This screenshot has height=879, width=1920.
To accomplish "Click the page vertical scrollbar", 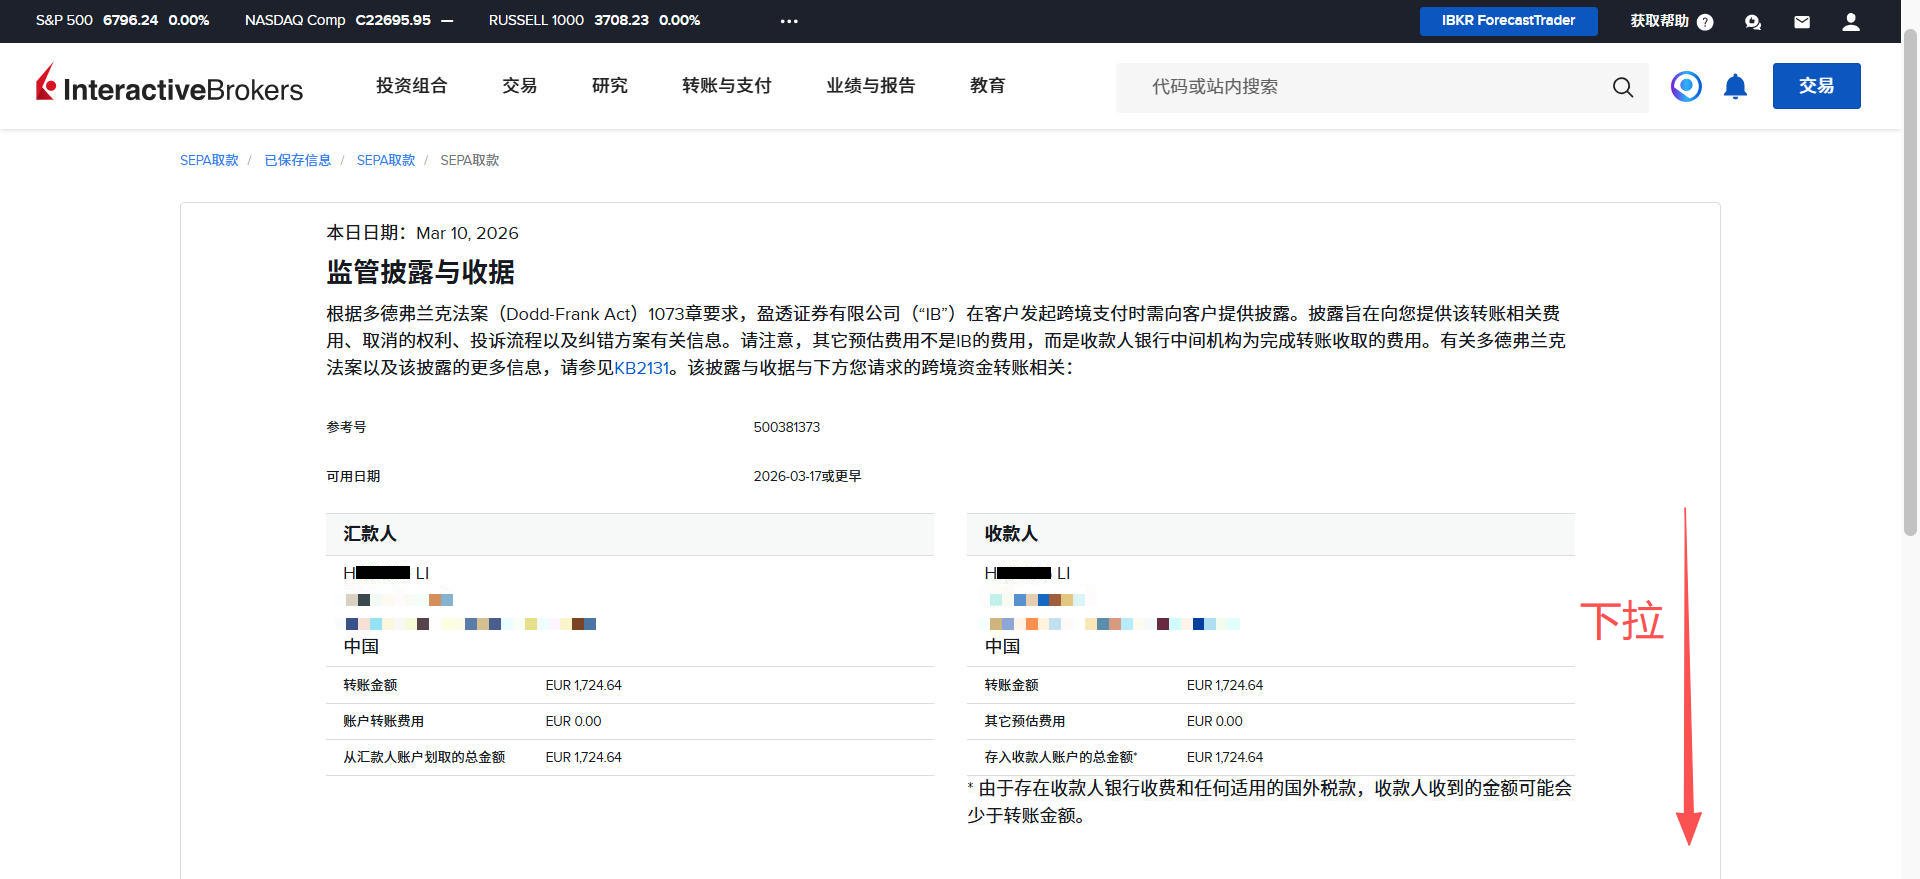I will click(1910, 280).
